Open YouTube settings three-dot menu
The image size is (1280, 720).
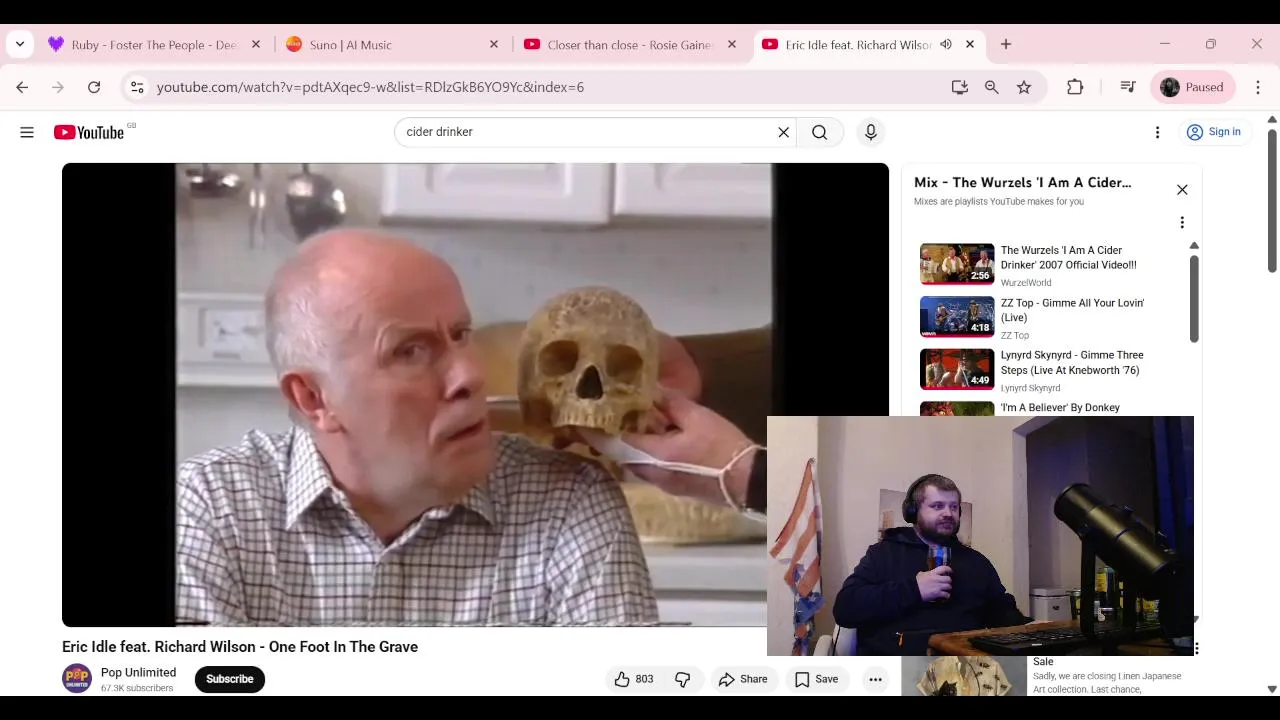coord(1157,132)
